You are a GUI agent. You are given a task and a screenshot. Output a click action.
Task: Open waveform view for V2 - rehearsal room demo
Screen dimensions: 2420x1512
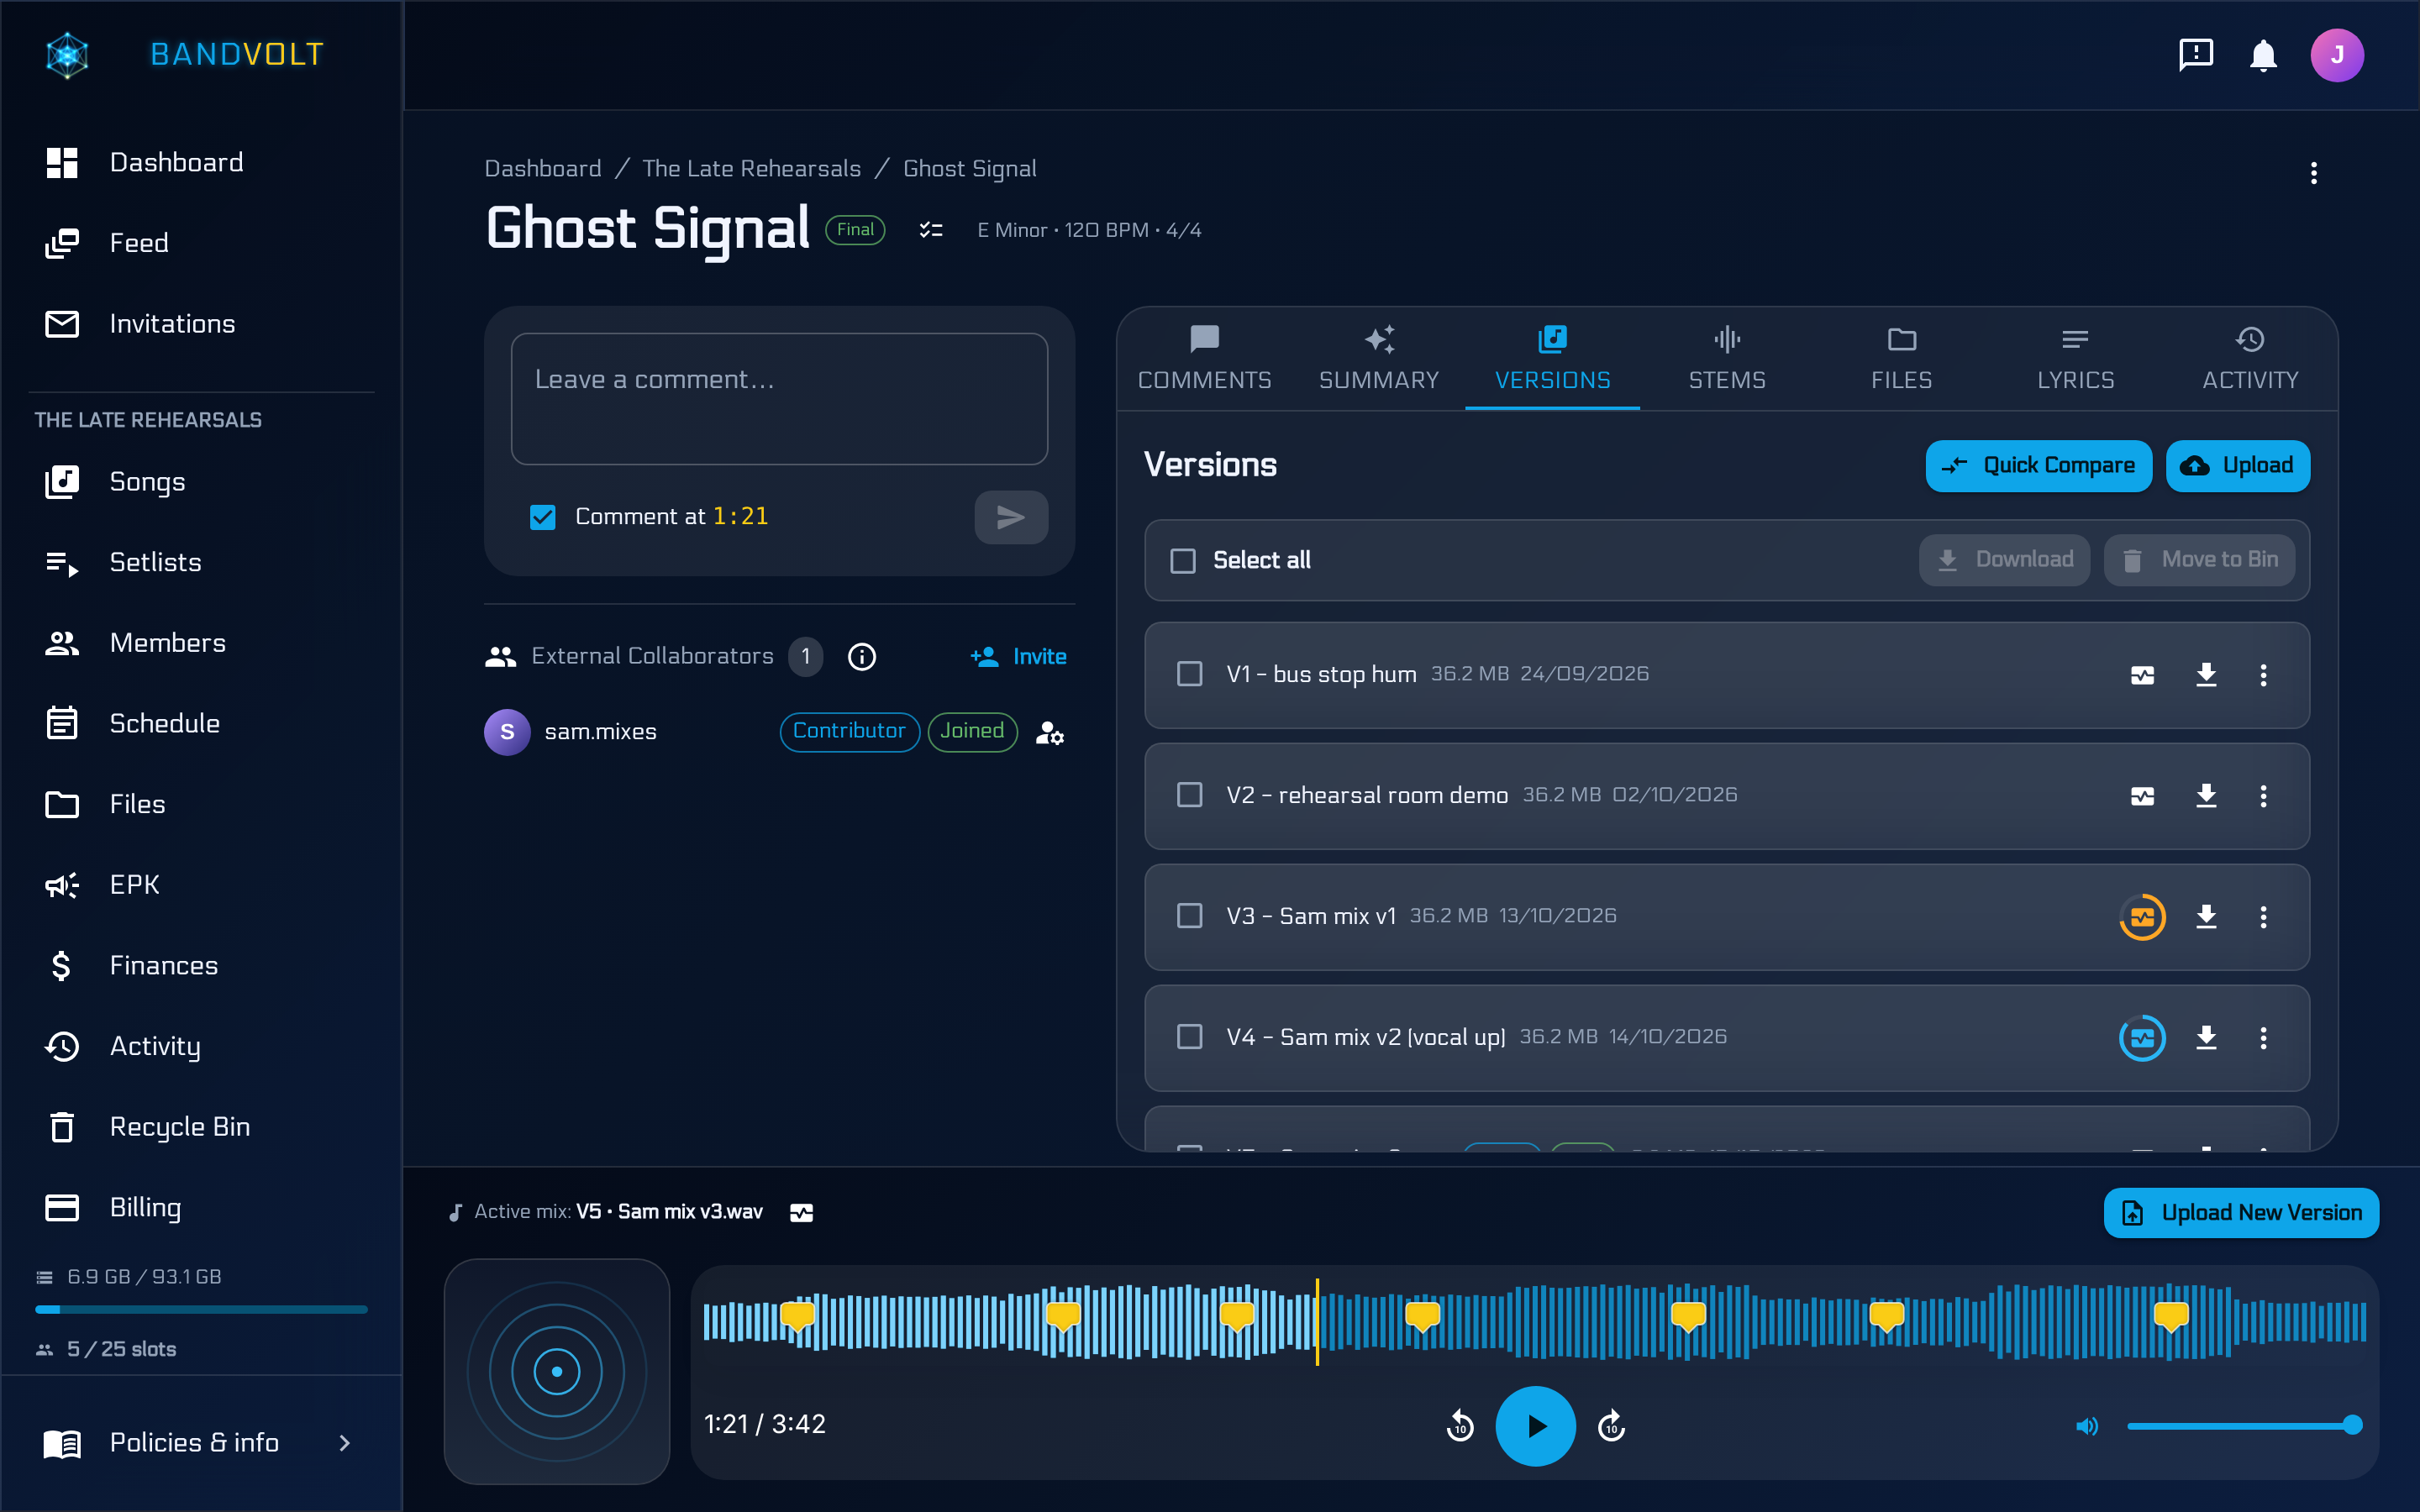[x=2142, y=796]
